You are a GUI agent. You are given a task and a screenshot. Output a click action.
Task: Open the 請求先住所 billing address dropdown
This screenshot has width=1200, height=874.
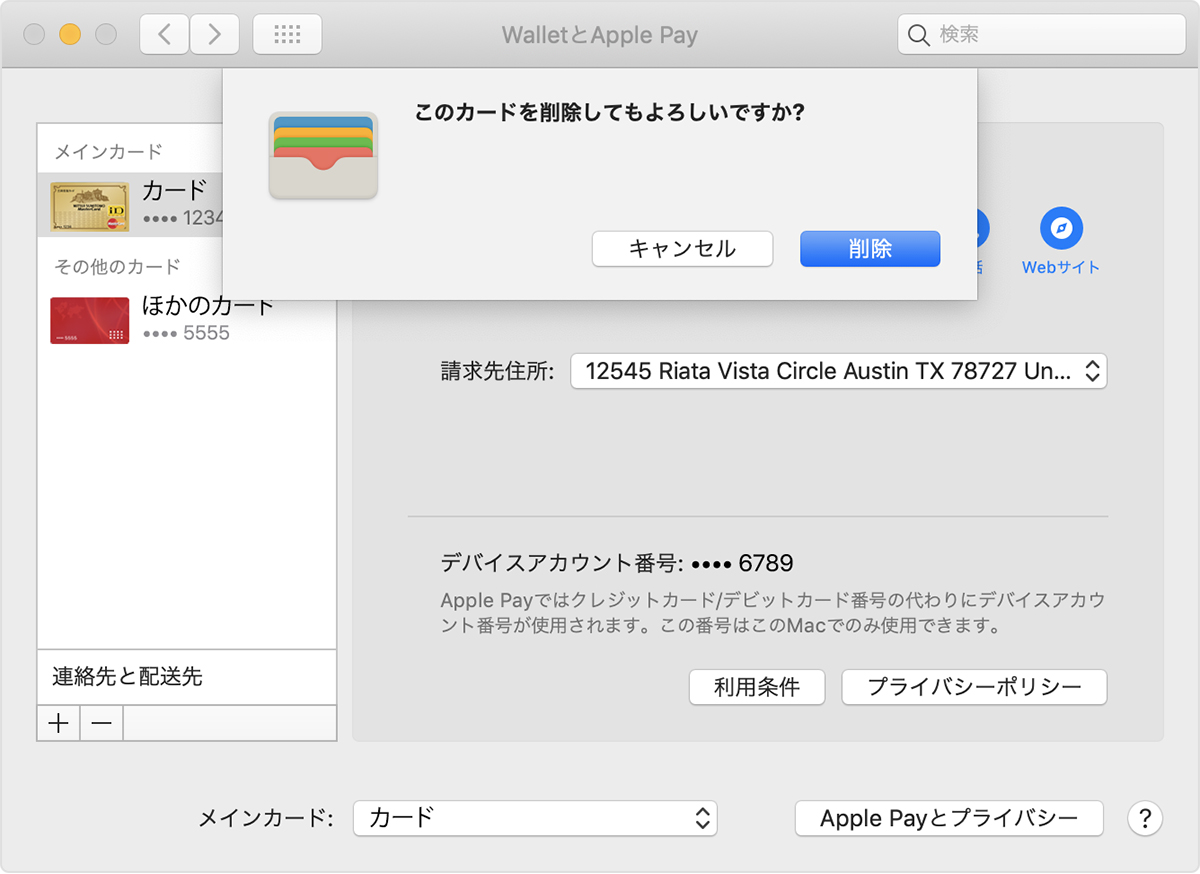tap(838, 371)
